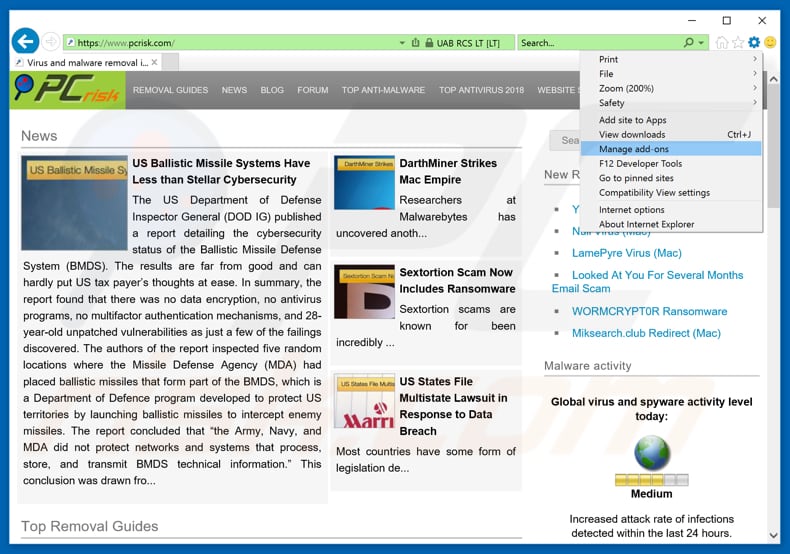The width and height of the screenshot is (790, 554).
Task: Open WORMCRYPT0R Ransomware link
Action: coord(649,311)
